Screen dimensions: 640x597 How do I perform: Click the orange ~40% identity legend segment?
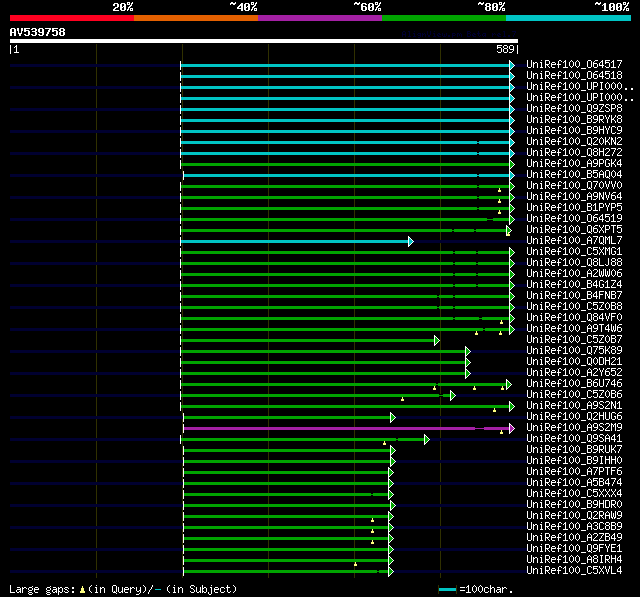point(196,18)
